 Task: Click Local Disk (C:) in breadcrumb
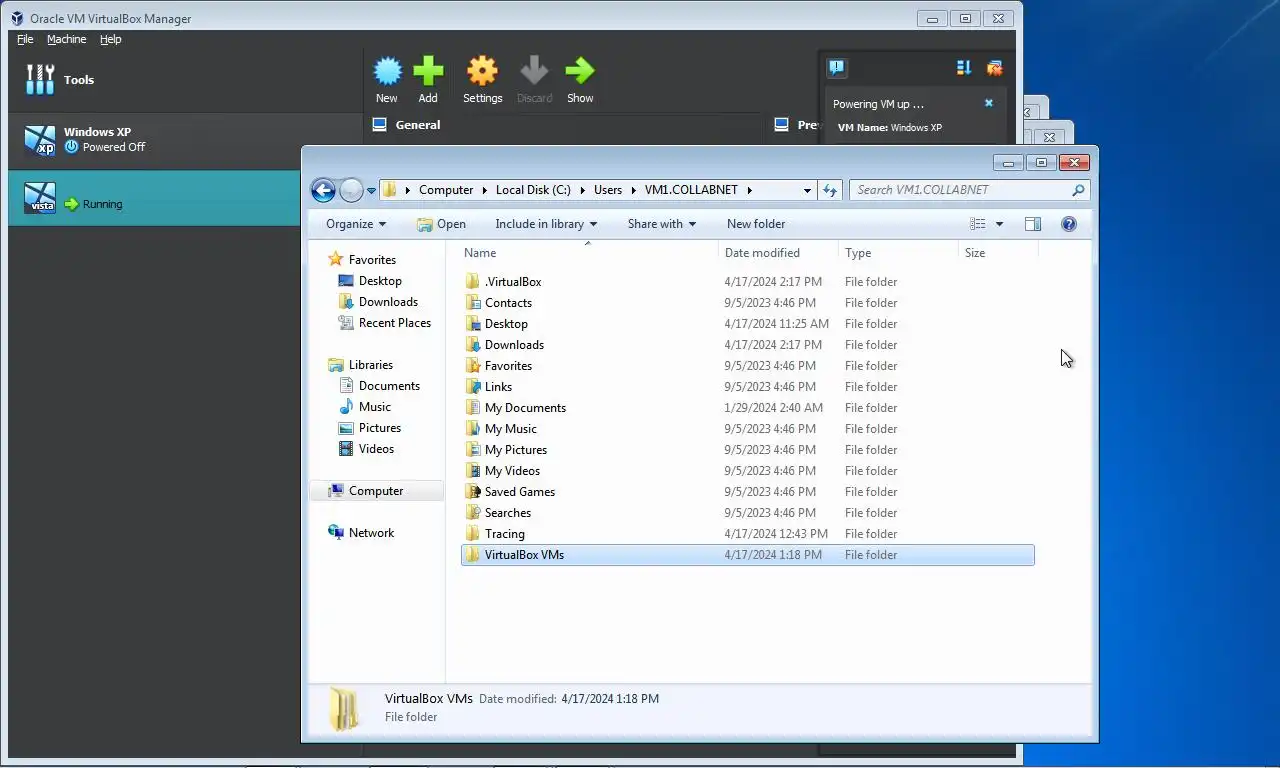tap(533, 190)
